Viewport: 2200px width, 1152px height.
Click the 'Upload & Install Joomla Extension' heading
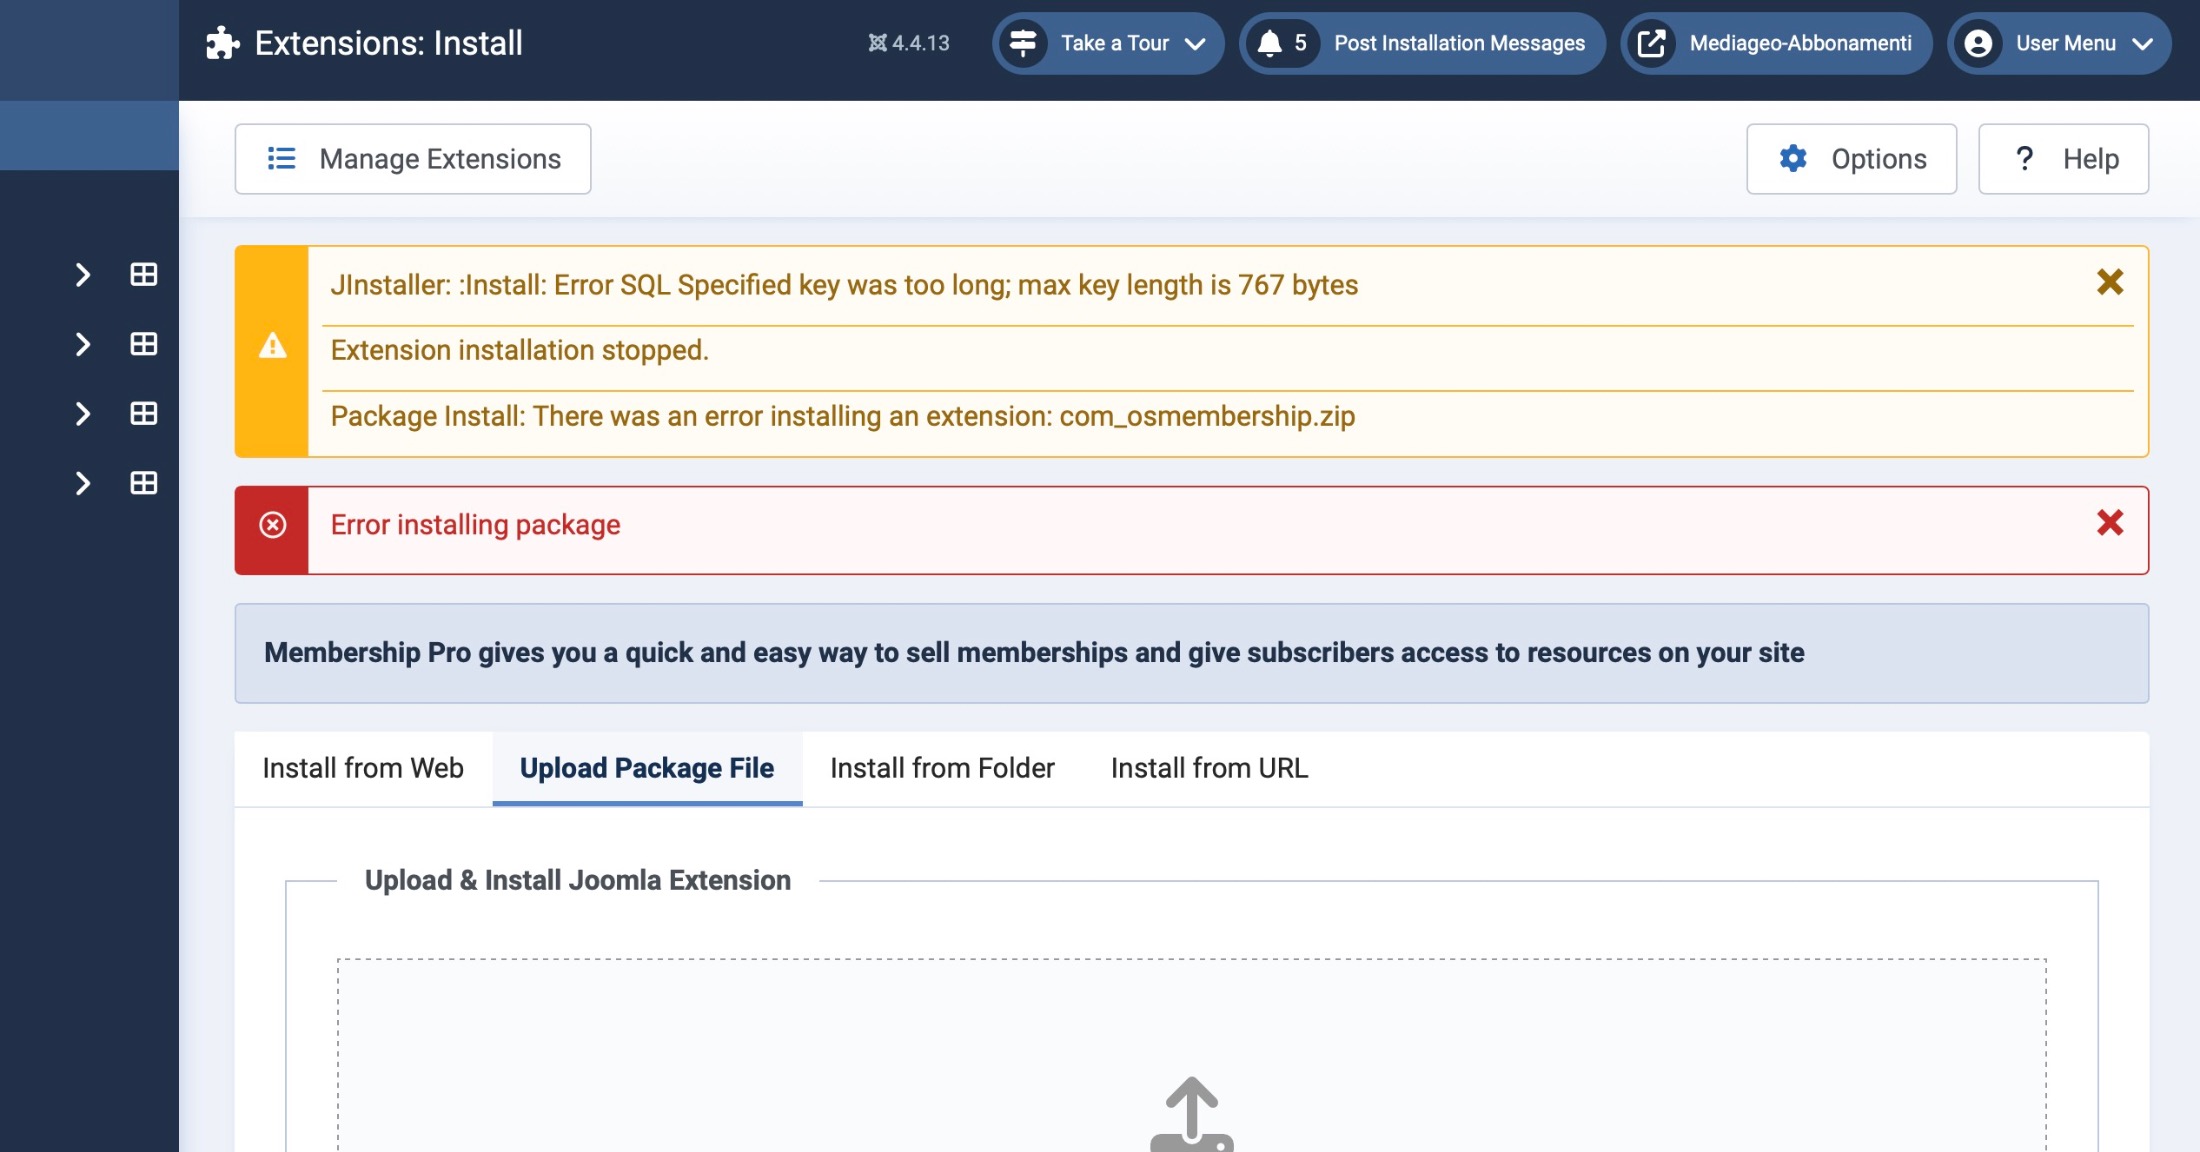click(578, 880)
